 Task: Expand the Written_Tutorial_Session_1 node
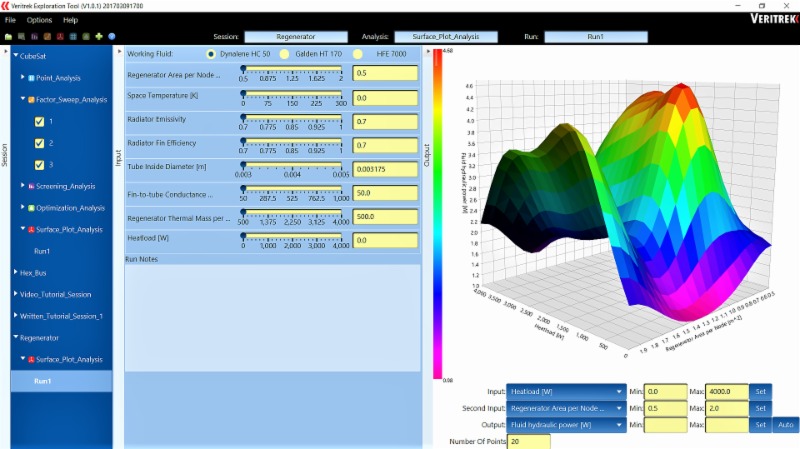click(x=16, y=316)
